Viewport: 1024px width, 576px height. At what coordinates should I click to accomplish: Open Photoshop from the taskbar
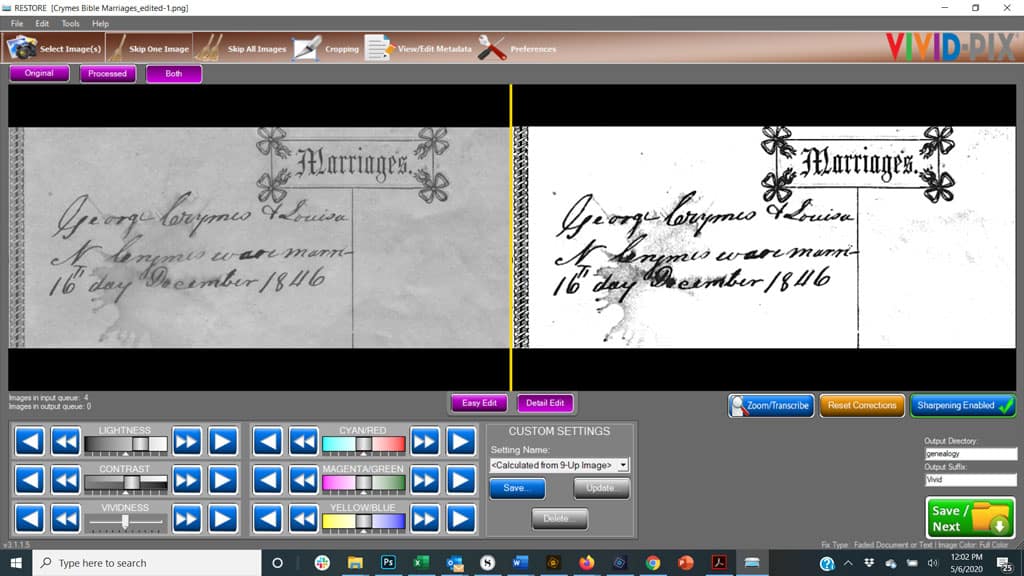(388, 562)
